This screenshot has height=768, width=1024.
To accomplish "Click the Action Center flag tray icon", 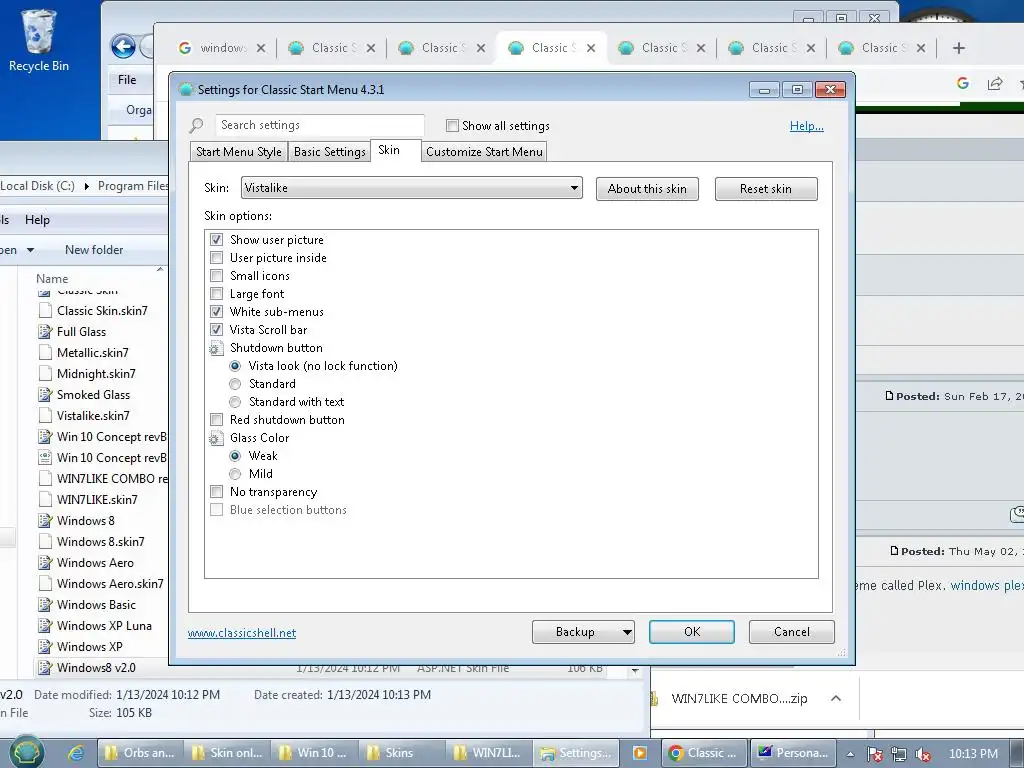I will (874, 754).
